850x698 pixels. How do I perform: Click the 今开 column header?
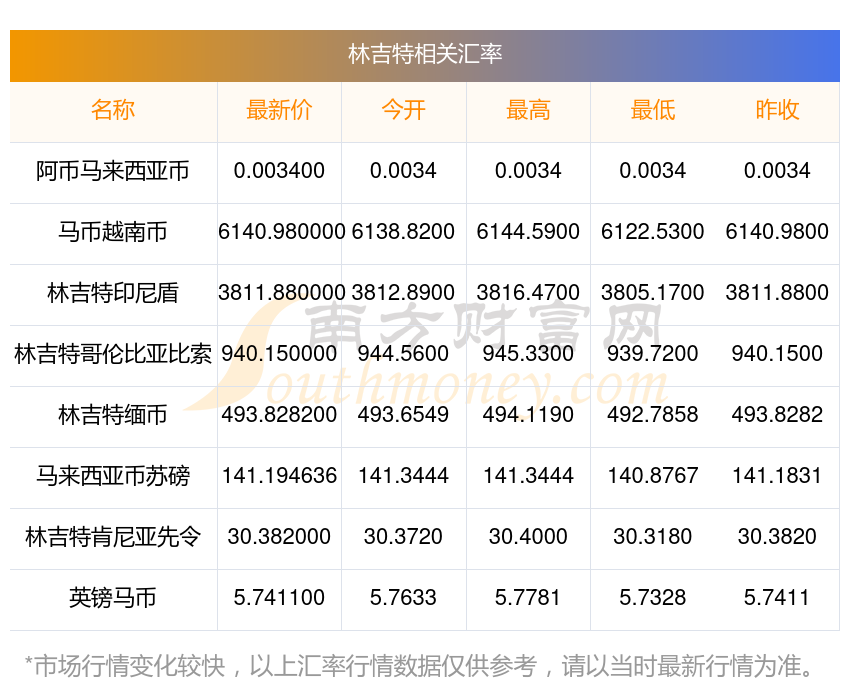click(x=403, y=110)
